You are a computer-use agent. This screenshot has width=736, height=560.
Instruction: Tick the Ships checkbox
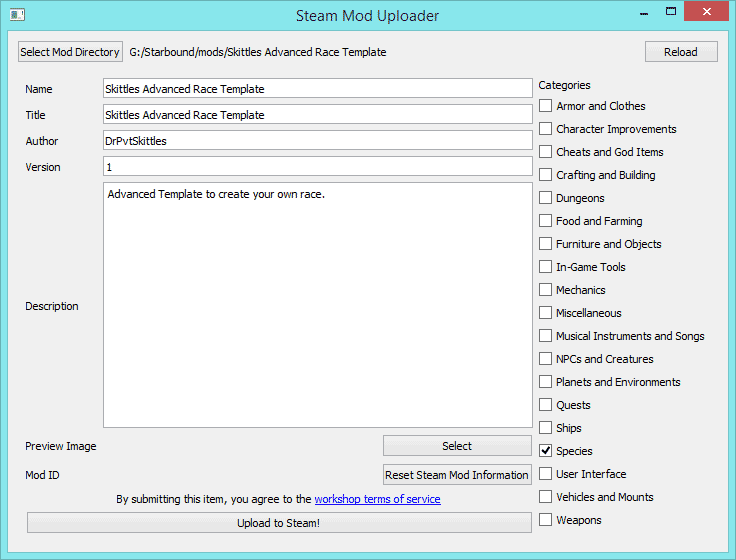click(x=545, y=428)
